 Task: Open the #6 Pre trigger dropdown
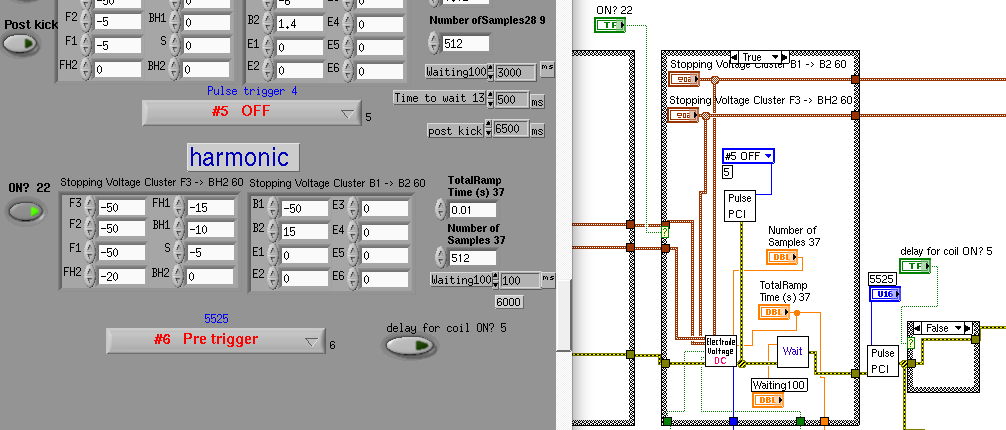pos(214,340)
